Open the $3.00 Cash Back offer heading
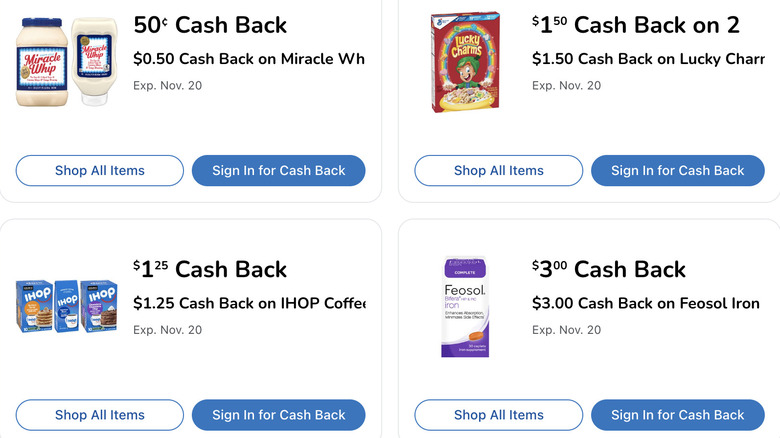This screenshot has height=438, width=780. [609, 269]
